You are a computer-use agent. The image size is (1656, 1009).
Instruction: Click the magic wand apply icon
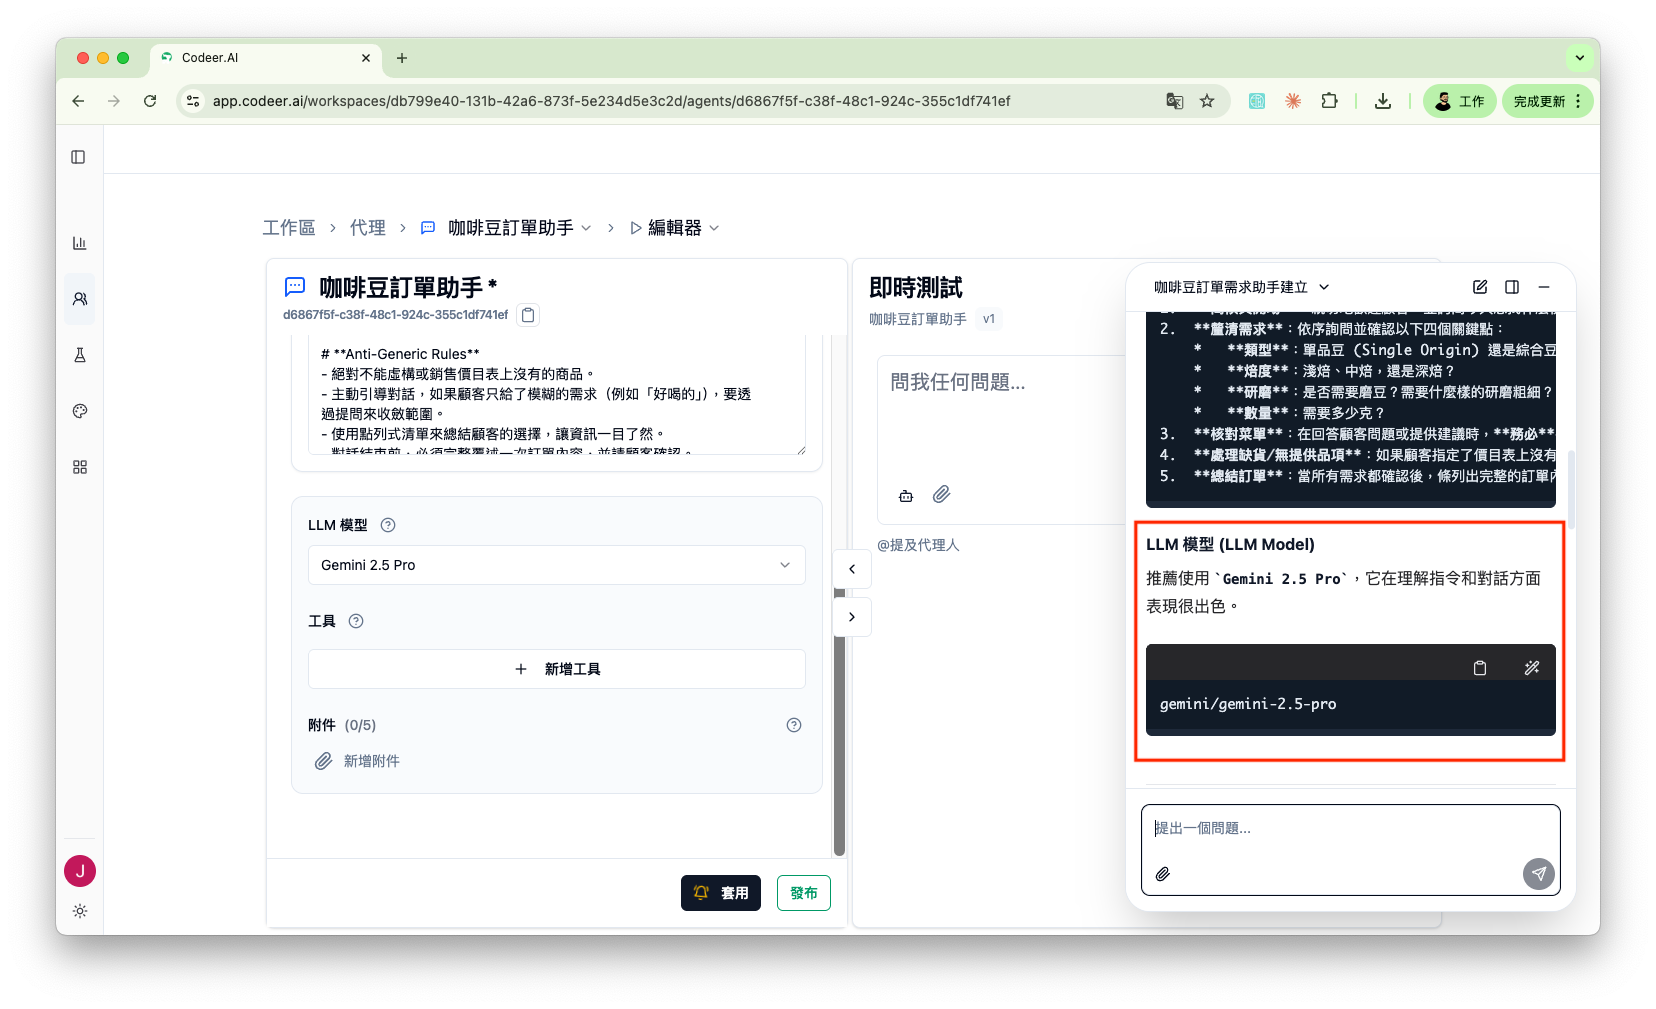pos(1531,668)
